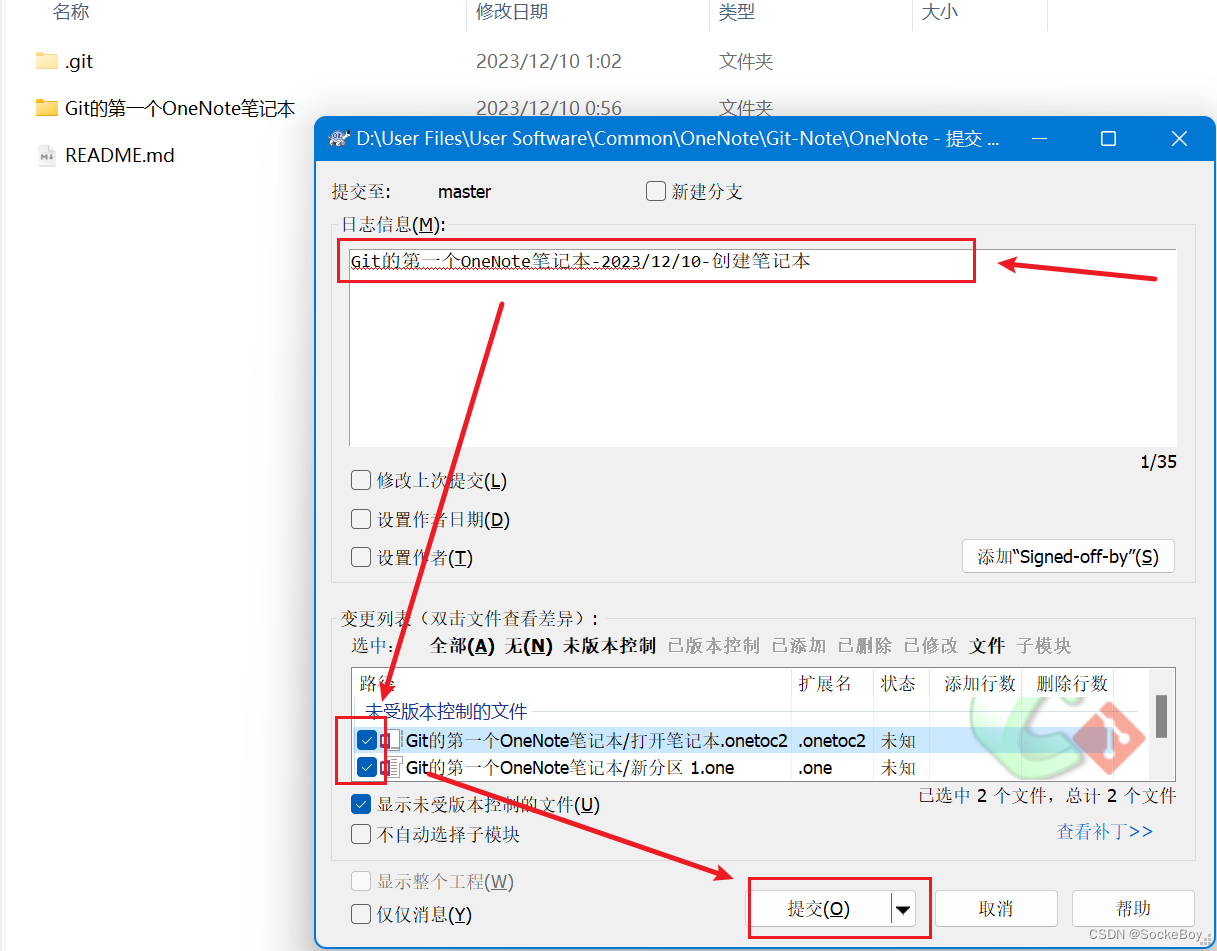Uncheck the 新分区 1.one file checkbox

[x=367, y=768]
